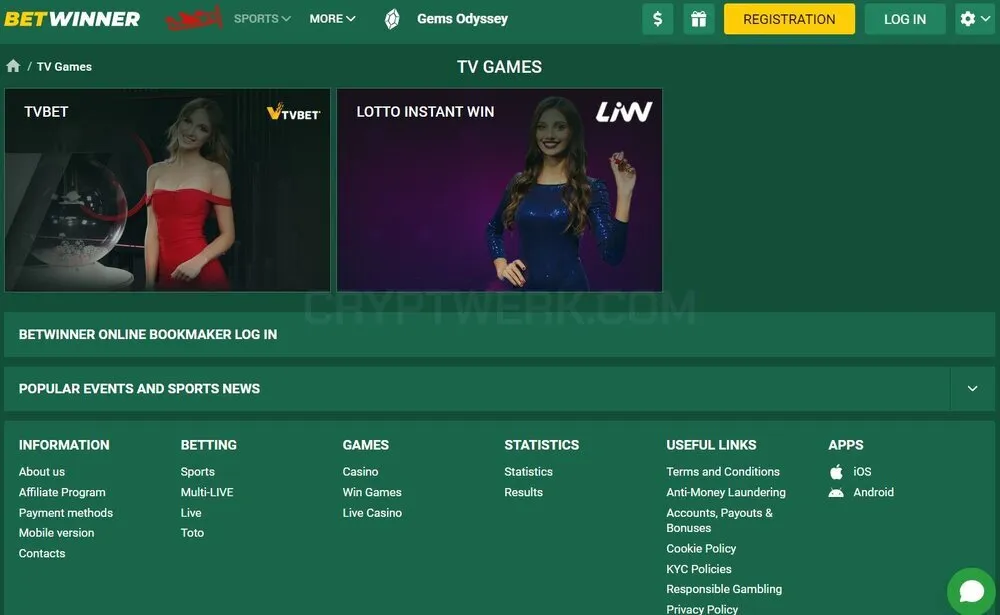Image resolution: width=1000 pixels, height=615 pixels.
Task: Open the Payment methods link
Action: tap(66, 512)
